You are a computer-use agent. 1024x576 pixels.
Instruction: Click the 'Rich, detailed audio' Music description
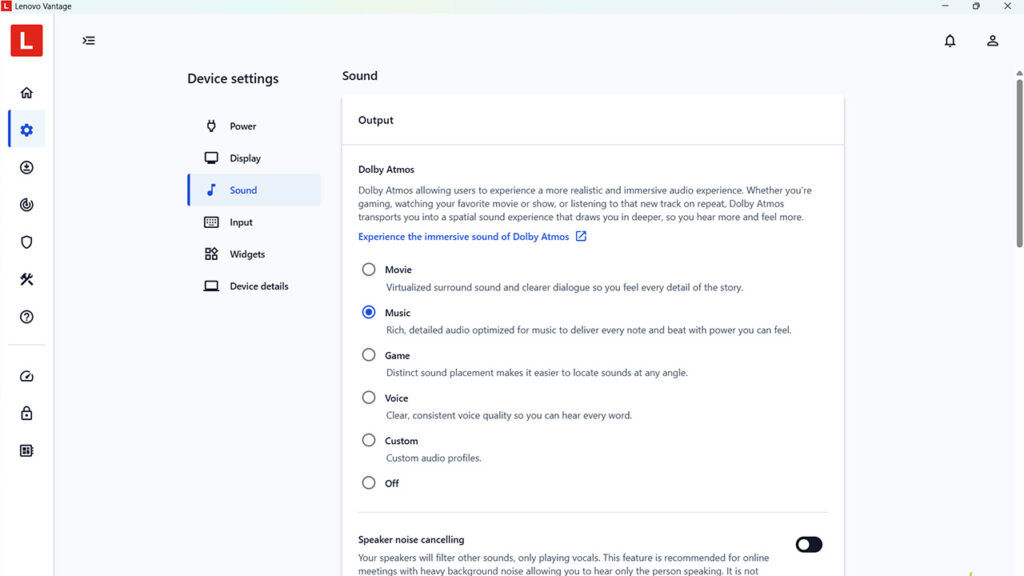tap(588, 330)
